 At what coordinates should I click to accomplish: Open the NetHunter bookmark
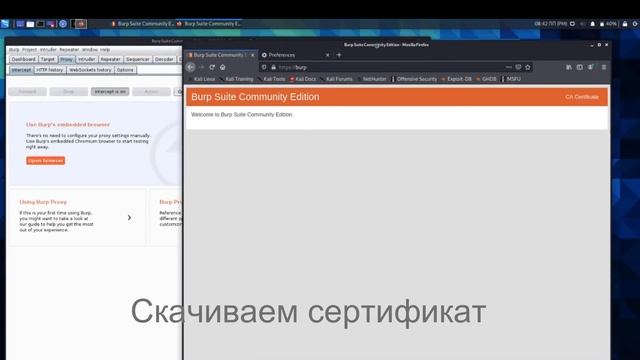[372, 79]
